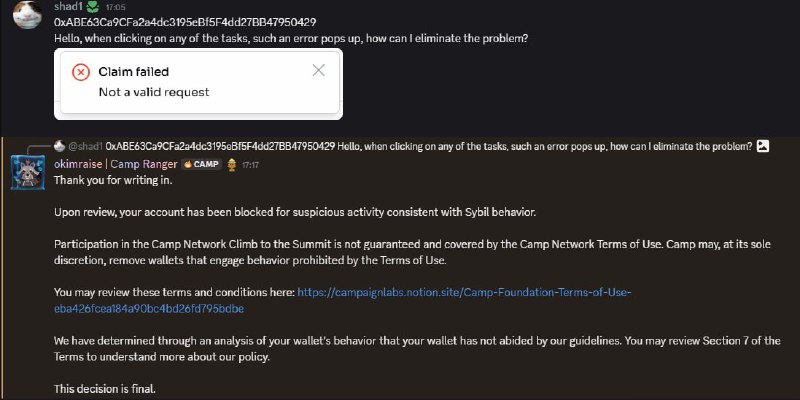Click the shad1 username
The width and height of the screenshot is (800, 400).
click(69, 7)
